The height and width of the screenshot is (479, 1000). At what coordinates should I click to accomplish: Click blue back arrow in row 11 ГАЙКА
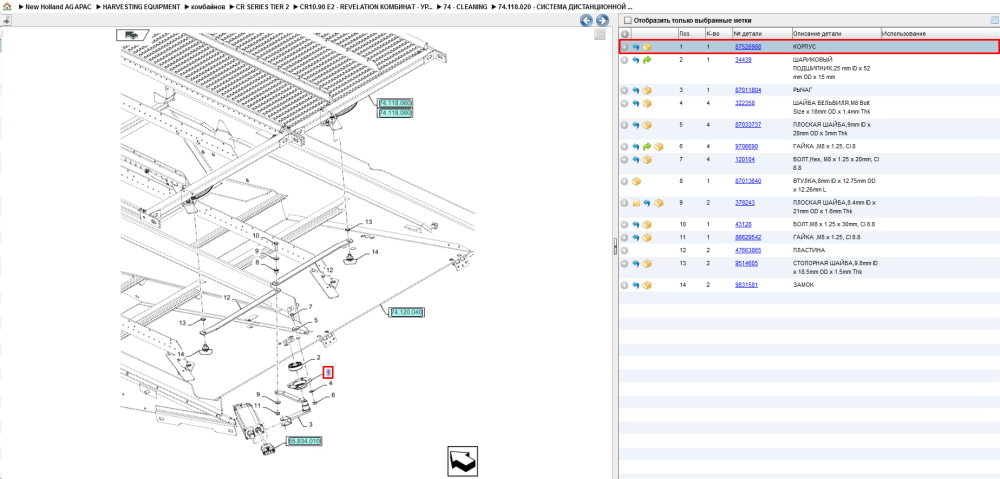(x=636, y=237)
